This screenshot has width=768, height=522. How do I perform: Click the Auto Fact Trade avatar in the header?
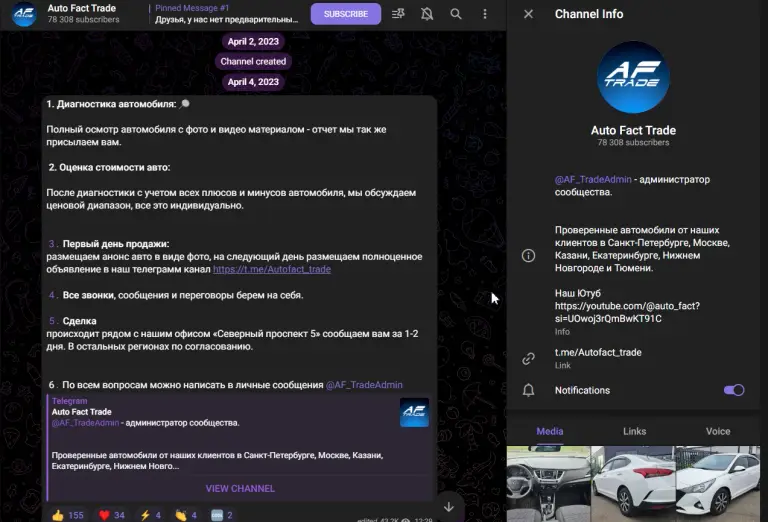24,14
